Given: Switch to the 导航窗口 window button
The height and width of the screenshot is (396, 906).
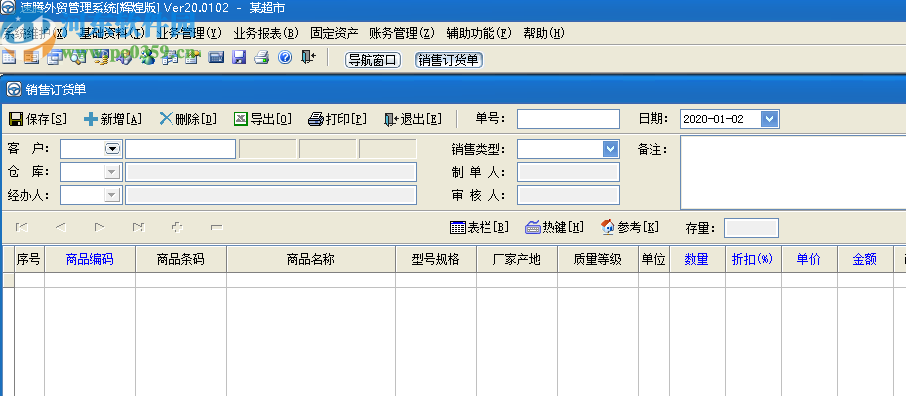Looking at the screenshot, I should [x=373, y=60].
